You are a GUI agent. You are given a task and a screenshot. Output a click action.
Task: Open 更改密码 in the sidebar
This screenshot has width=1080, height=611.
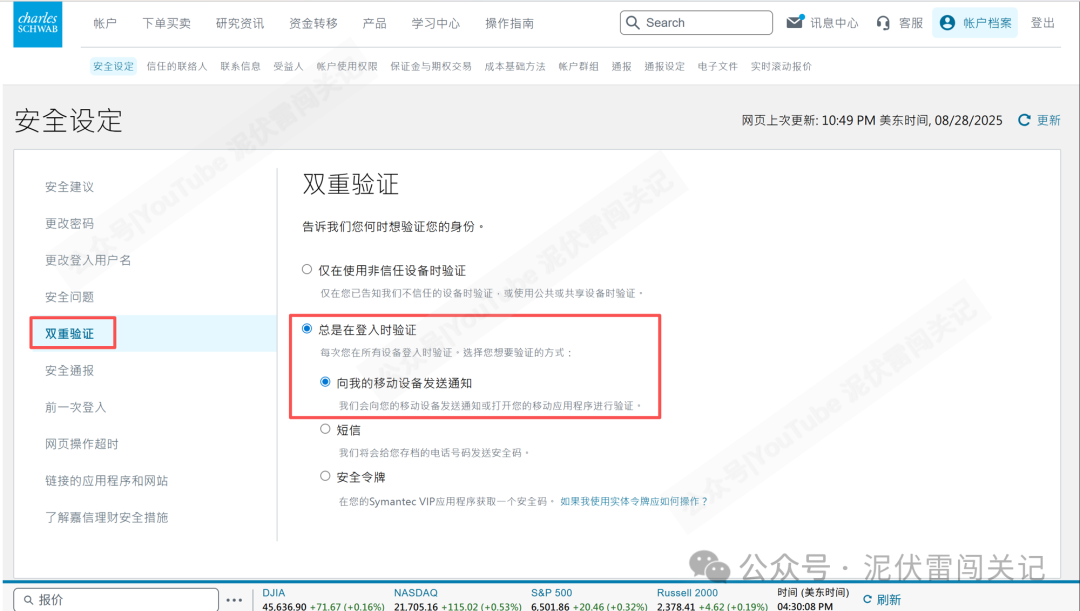coord(72,223)
